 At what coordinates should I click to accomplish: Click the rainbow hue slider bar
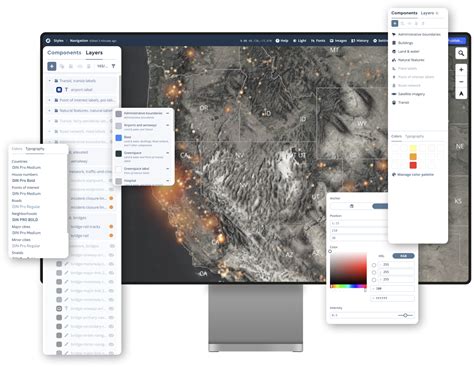pyautogui.click(x=348, y=286)
